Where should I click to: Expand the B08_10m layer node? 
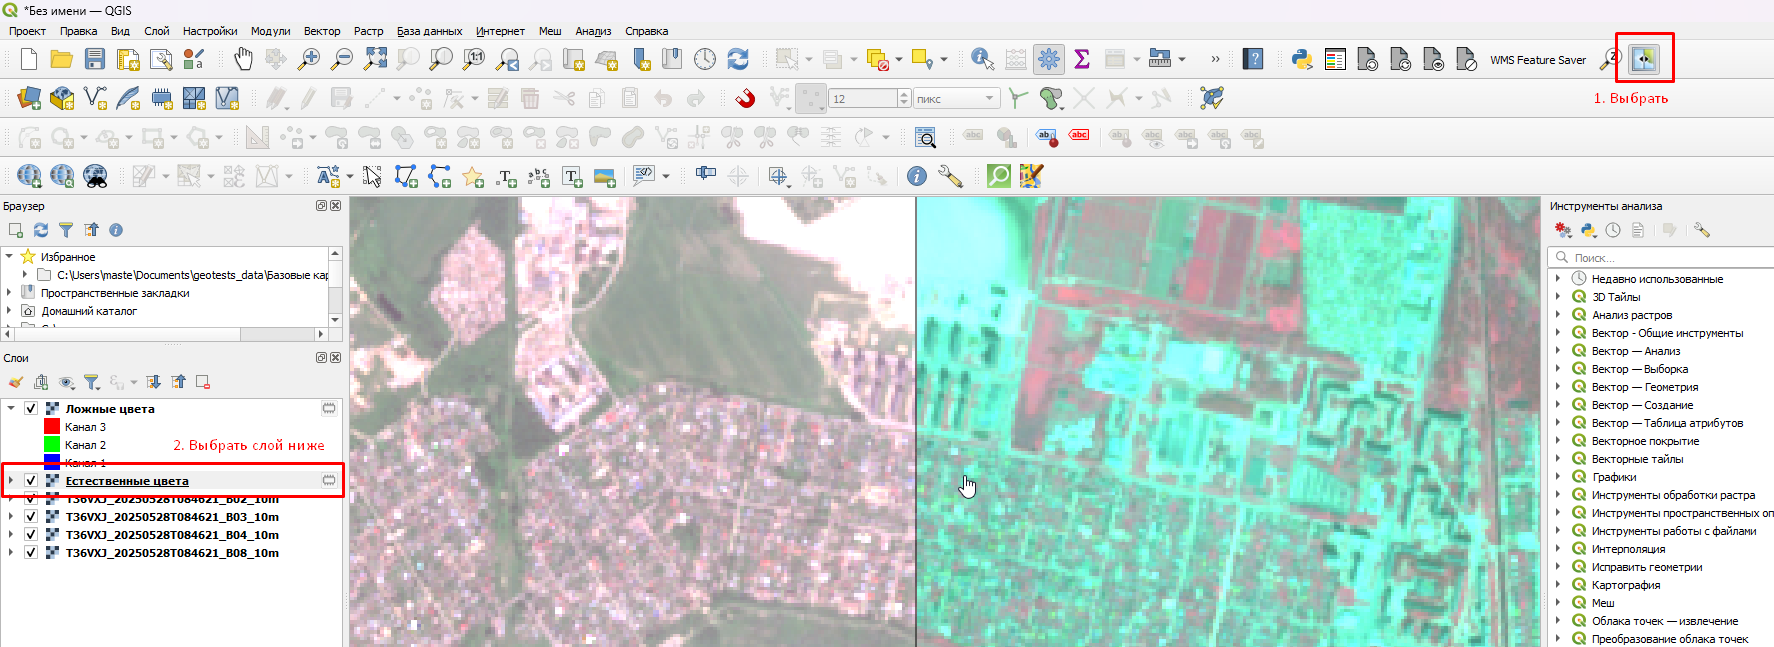11,553
